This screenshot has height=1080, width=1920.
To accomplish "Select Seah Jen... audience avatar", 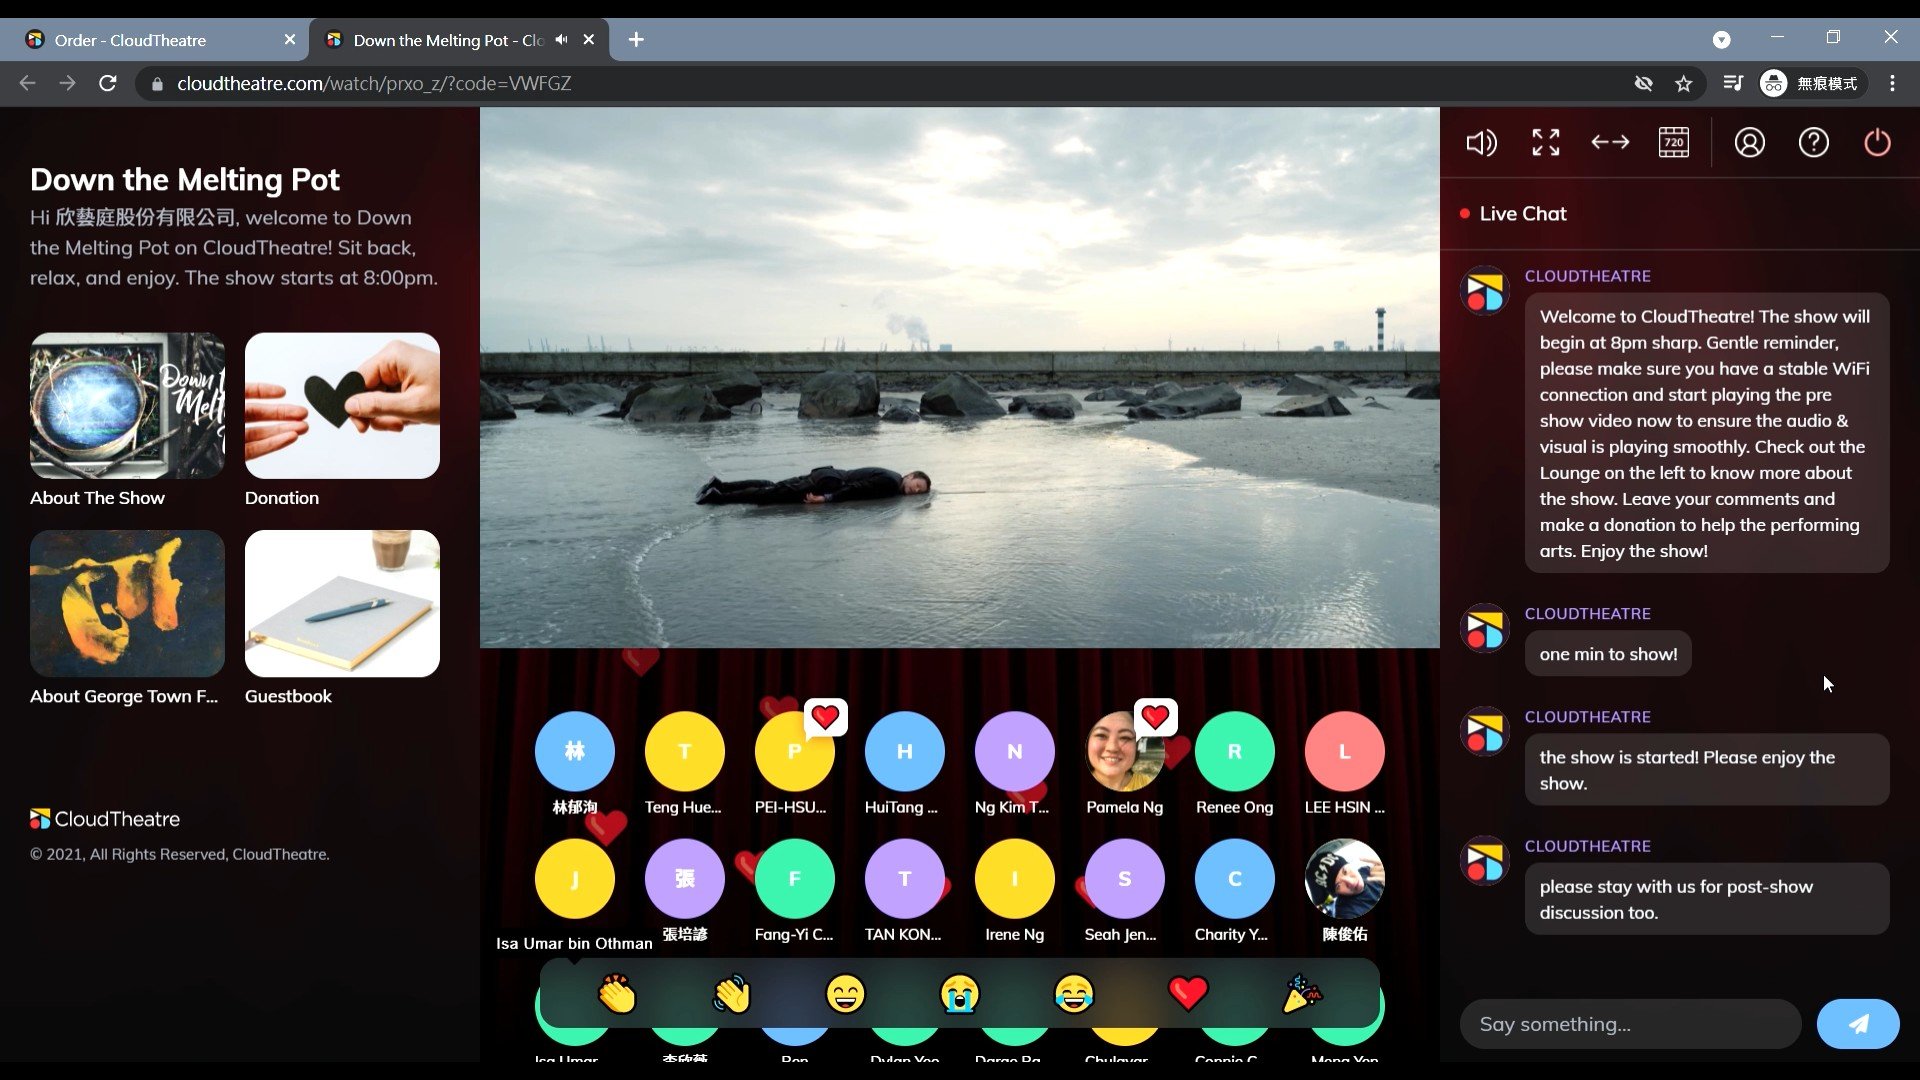I will point(1125,879).
